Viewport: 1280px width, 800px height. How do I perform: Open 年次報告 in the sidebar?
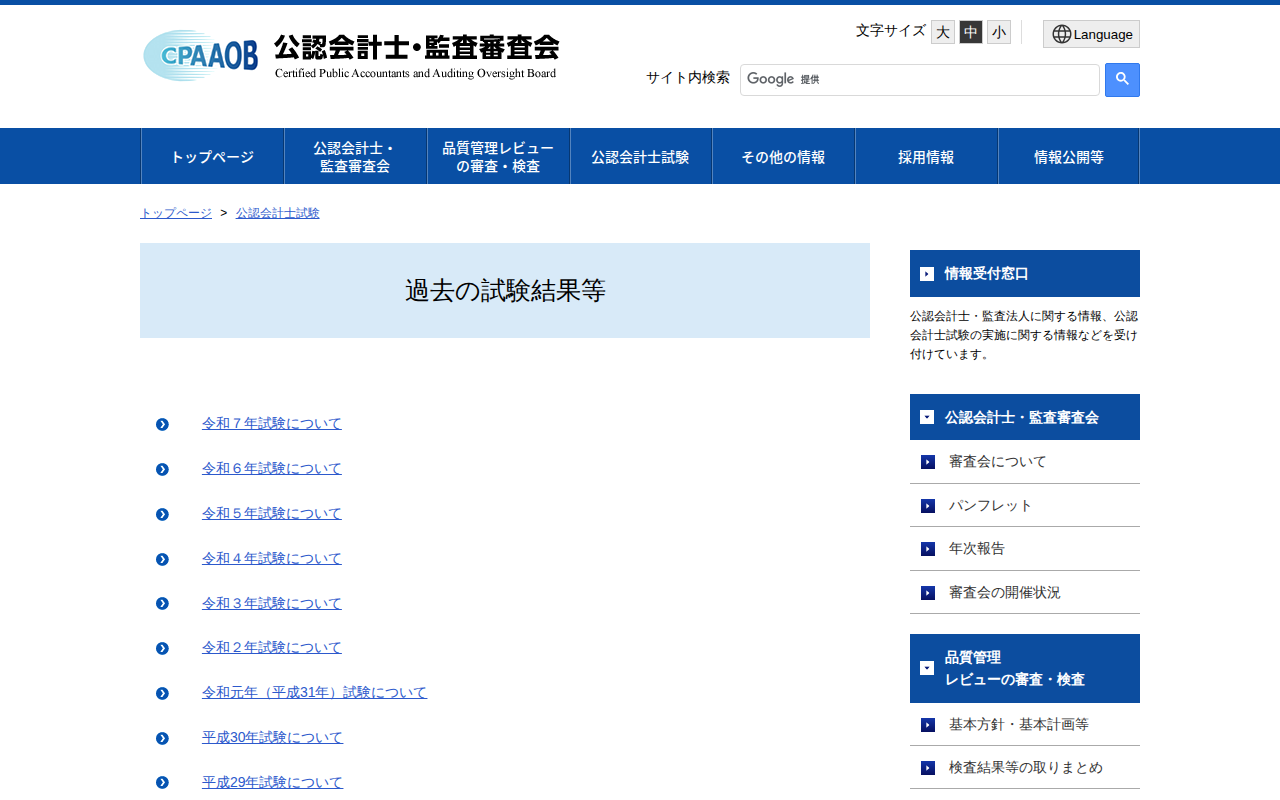(x=977, y=548)
